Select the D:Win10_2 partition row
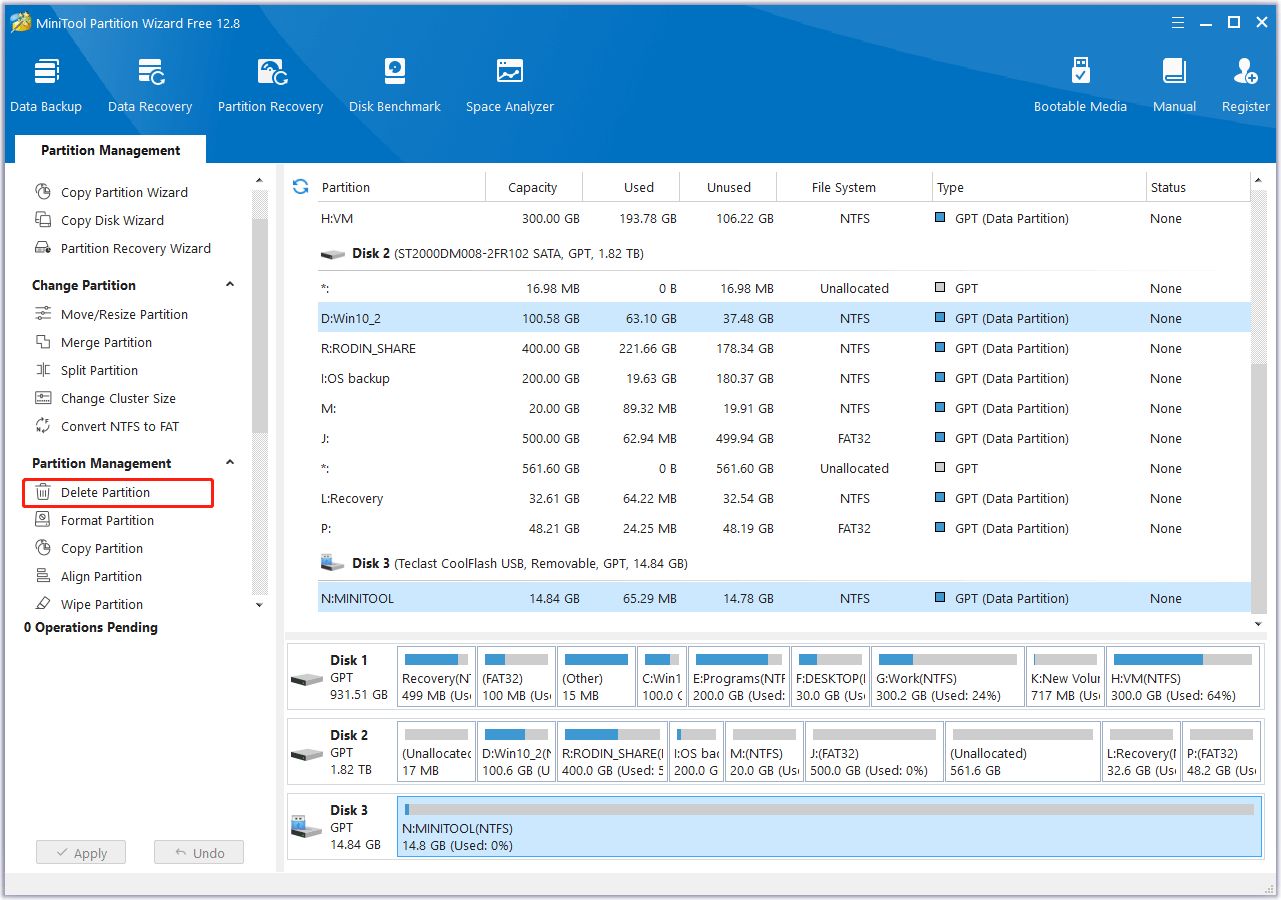Image resolution: width=1281 pixels, height=900 pixels. tap(783, 318)
